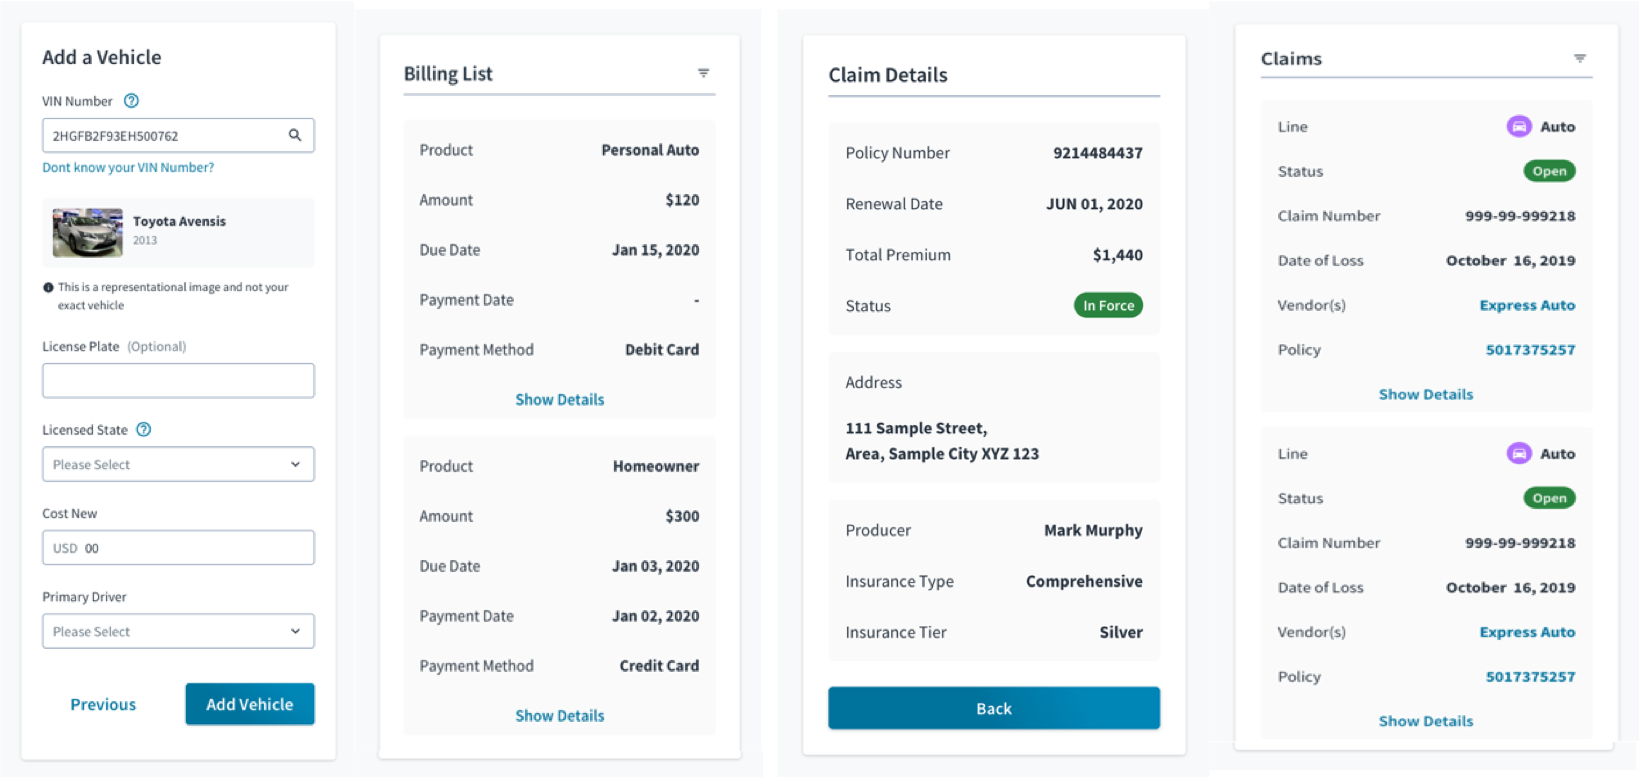Click the Toyota Avensis car thumbnail
The width and height of the screenshot is (1639, 777).
click(88, 232)
